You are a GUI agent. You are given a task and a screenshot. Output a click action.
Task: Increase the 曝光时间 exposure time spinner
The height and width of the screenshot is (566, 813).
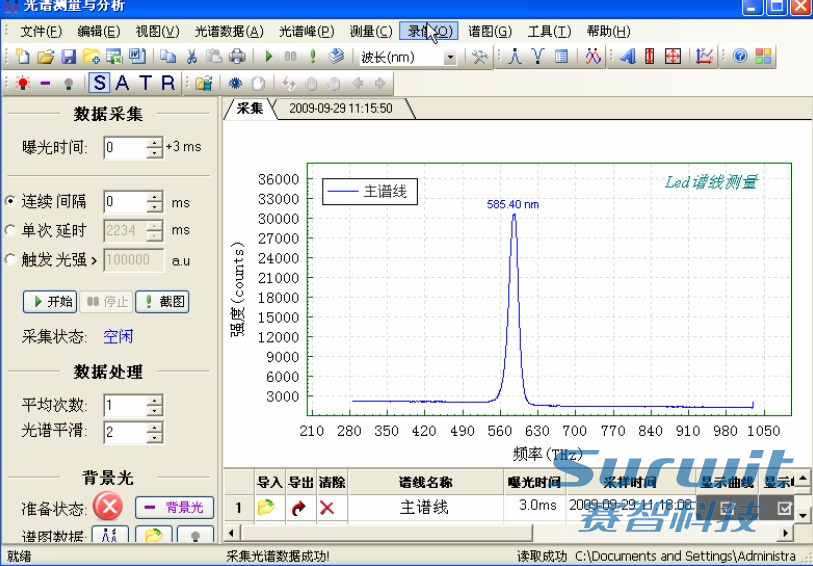154,143
